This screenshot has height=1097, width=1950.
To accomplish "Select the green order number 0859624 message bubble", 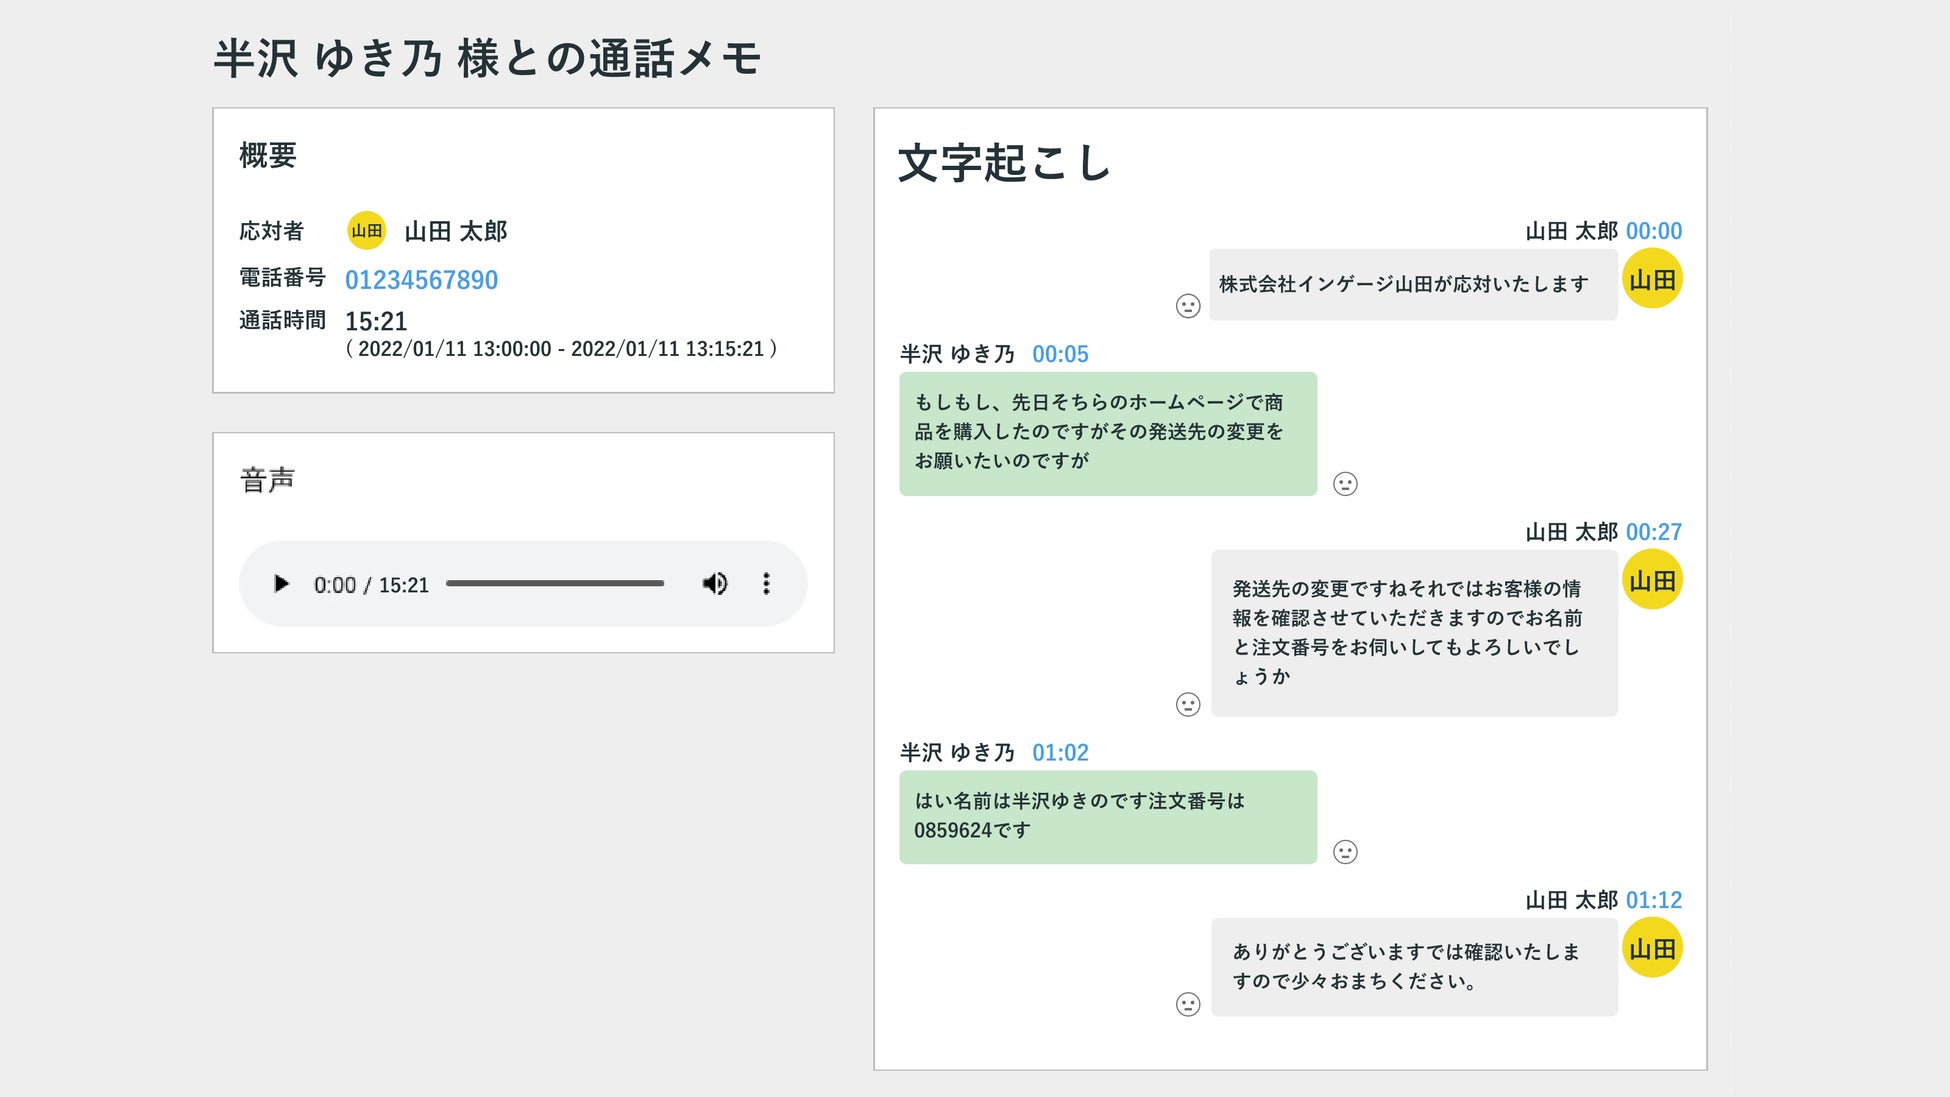I will [1107, 816].
